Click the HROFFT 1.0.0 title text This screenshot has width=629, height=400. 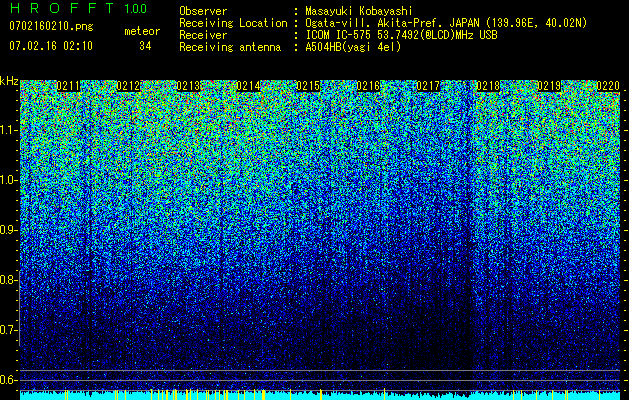click(x=78, y=8)
